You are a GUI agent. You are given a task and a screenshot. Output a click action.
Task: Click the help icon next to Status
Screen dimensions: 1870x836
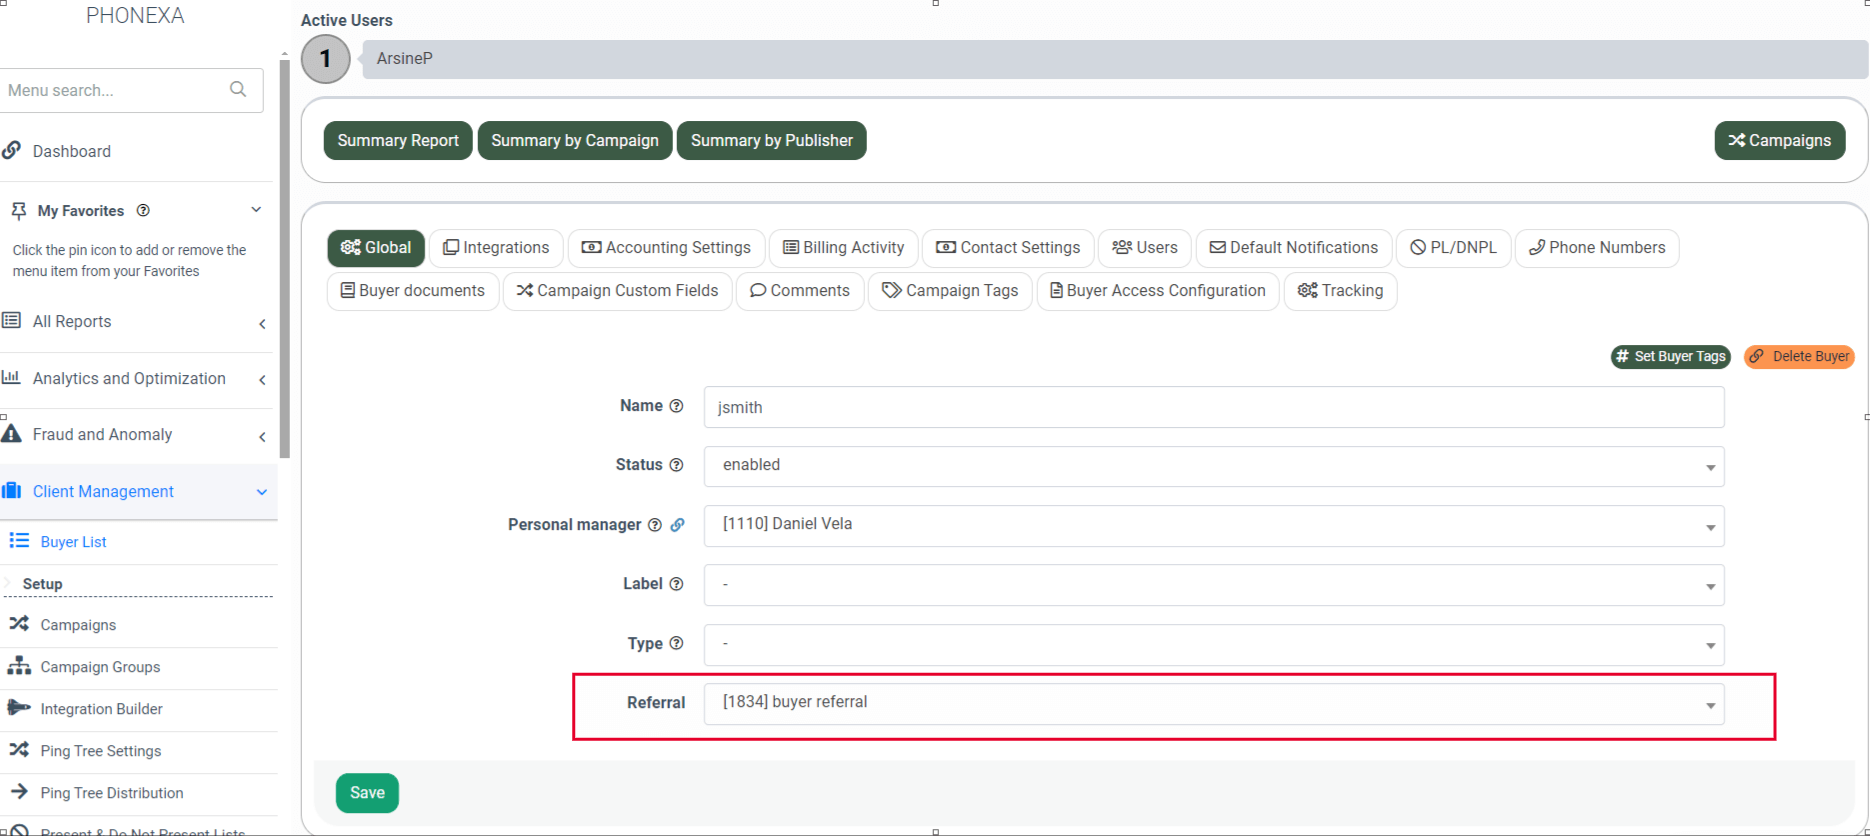tap(676, 465)
